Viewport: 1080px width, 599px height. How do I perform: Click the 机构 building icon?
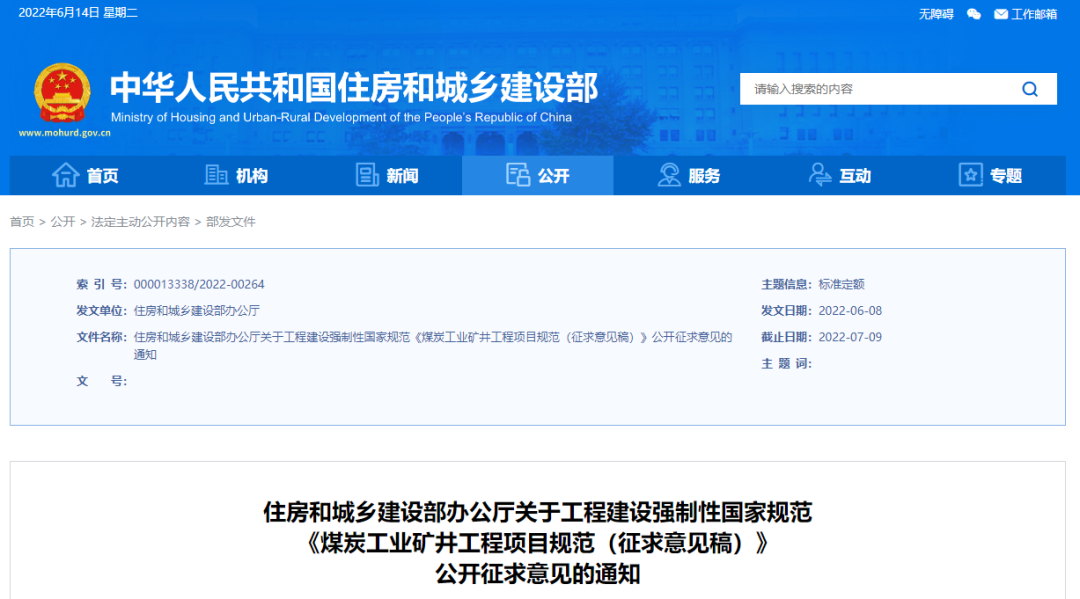[216, 175]
